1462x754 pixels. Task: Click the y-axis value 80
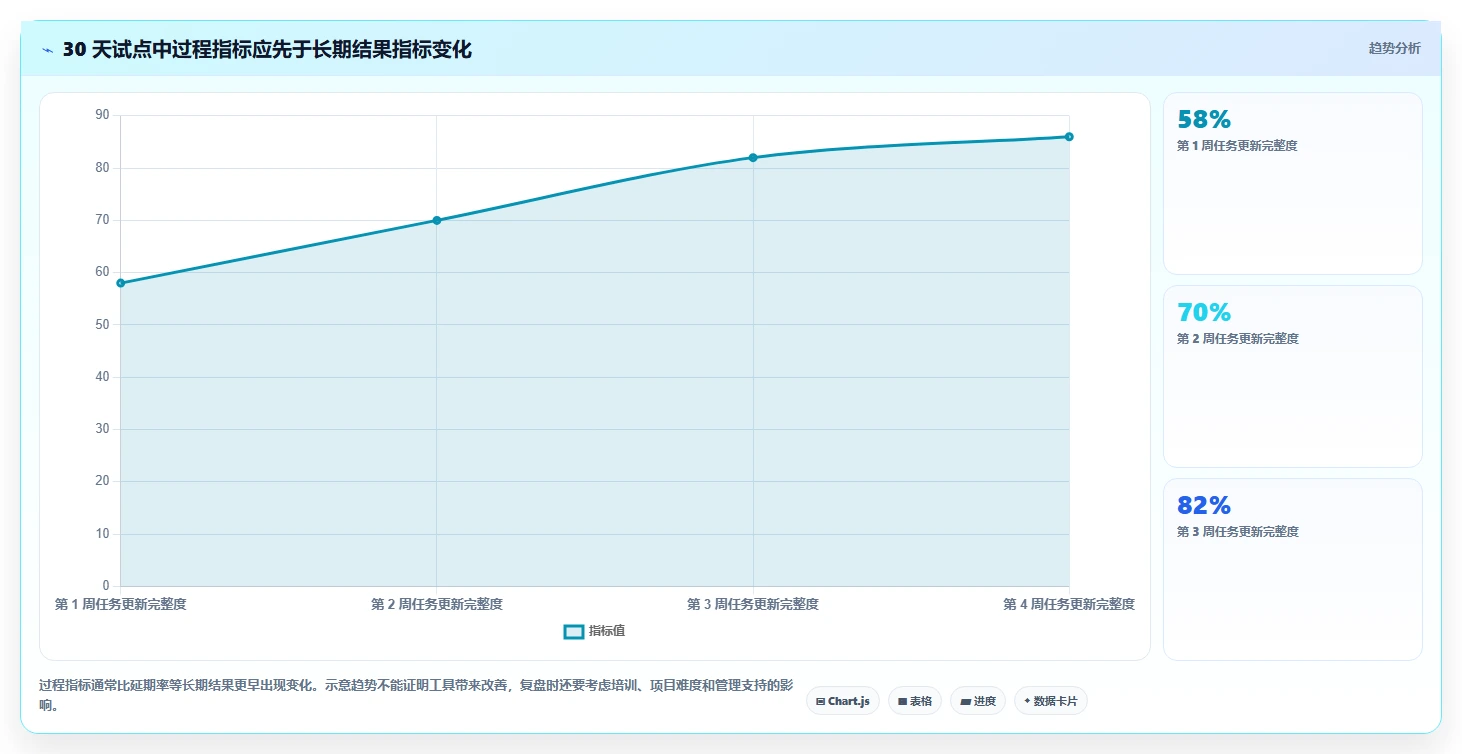[102, 167]
